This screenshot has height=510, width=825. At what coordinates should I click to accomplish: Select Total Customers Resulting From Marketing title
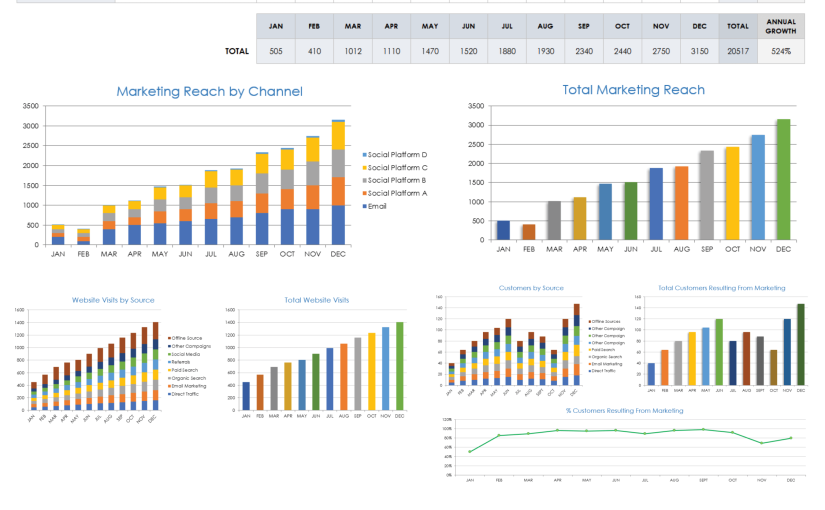(x=721, y=288)
